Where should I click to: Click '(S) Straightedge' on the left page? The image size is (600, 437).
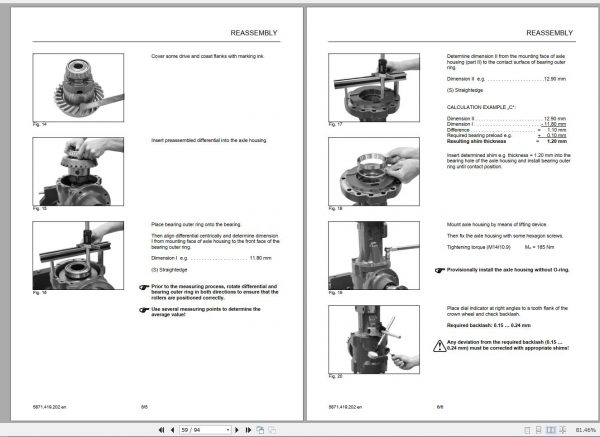coord(169,270)
